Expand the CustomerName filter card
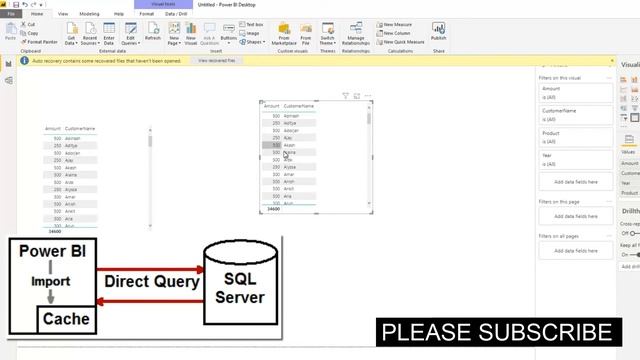The image size is (640, 360). [576, 115]
